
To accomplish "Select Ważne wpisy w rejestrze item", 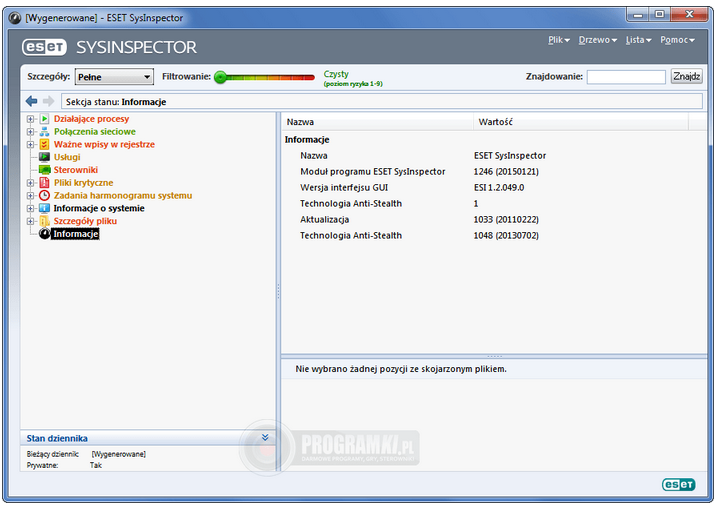I will pos(104,145).
